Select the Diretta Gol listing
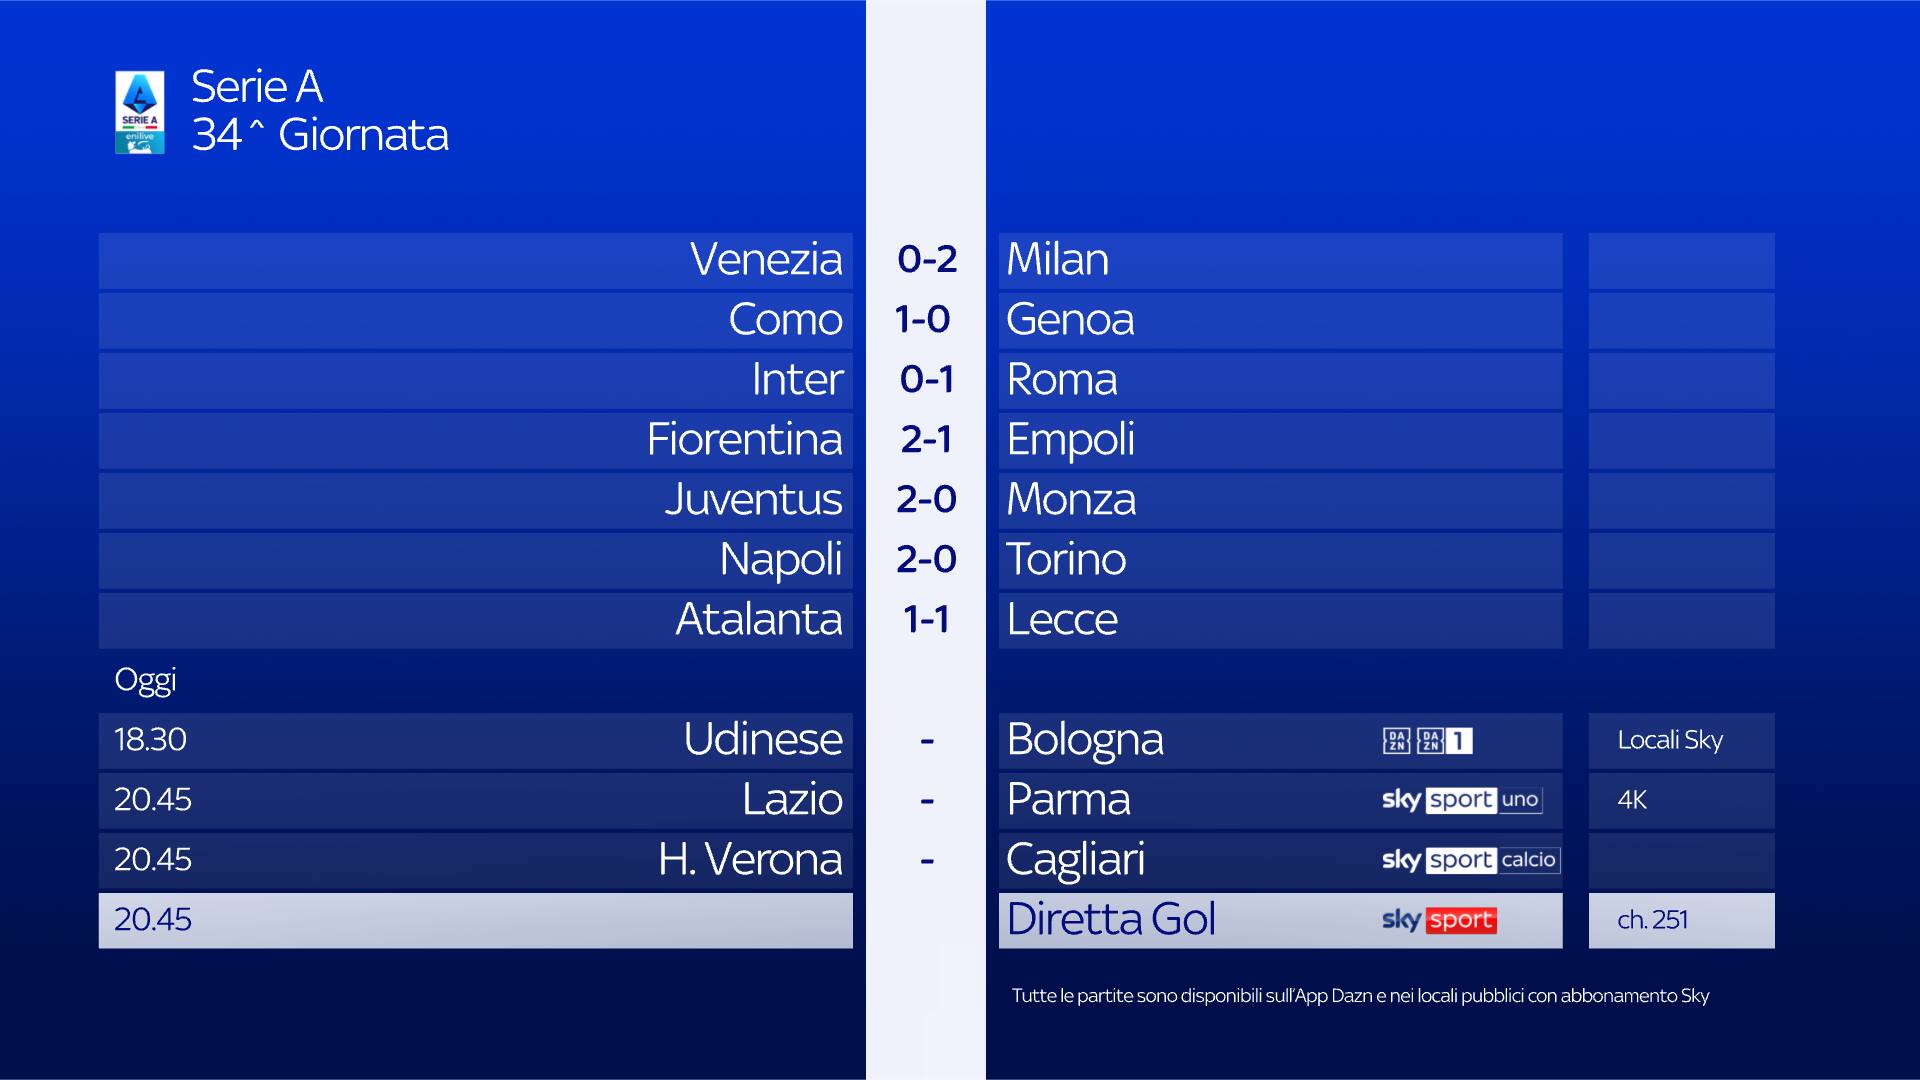The width and height of the screenshot is (1920, 1080). click(x=1111, y=920)
